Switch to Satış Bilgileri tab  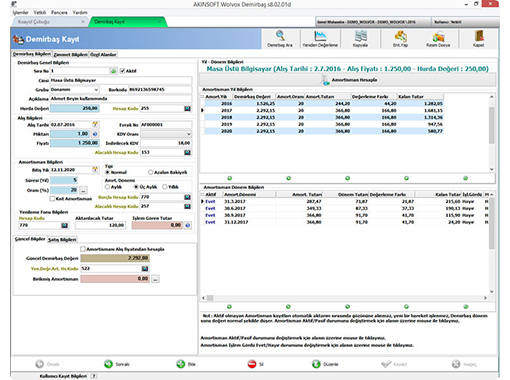(x=62, y=239)
